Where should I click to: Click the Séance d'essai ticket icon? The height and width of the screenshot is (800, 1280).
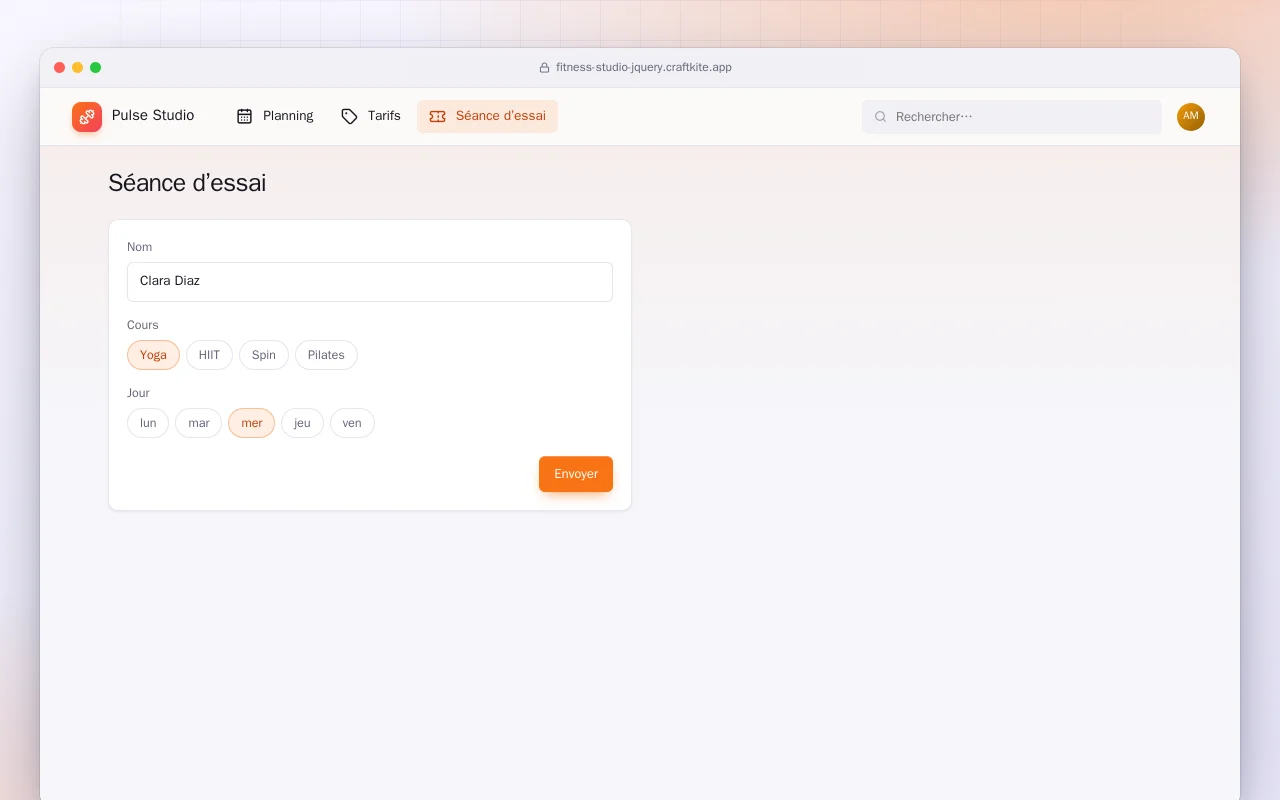[x=437, y=116]
